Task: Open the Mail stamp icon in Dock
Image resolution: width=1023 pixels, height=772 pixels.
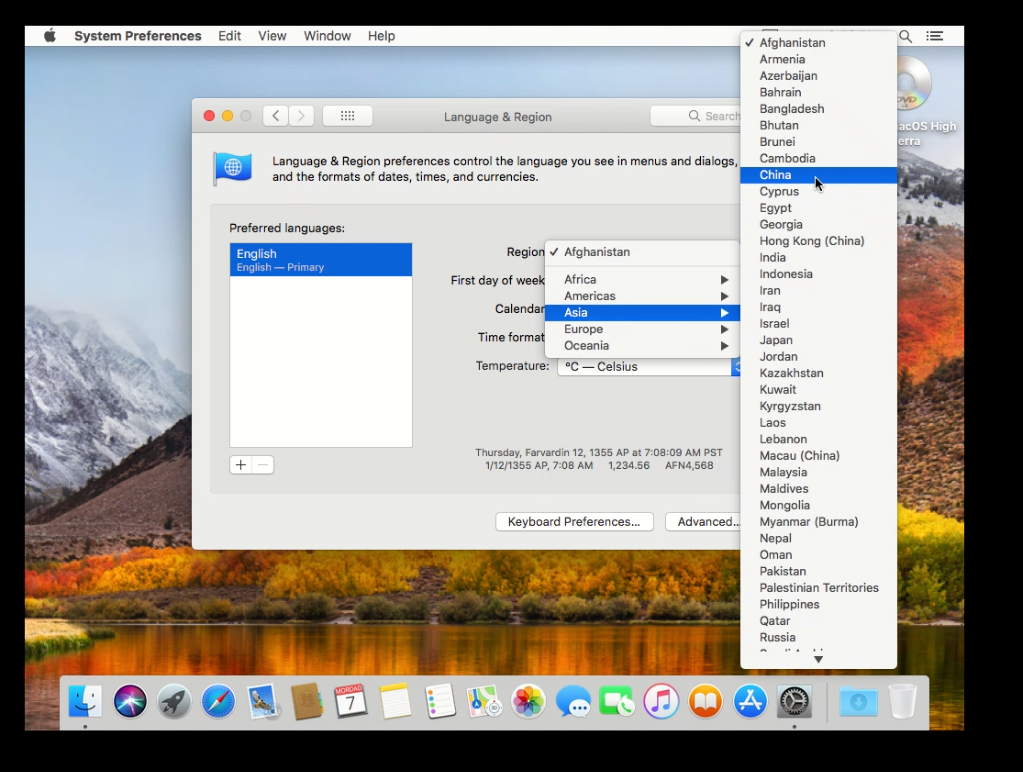Action: pos(263,702)
